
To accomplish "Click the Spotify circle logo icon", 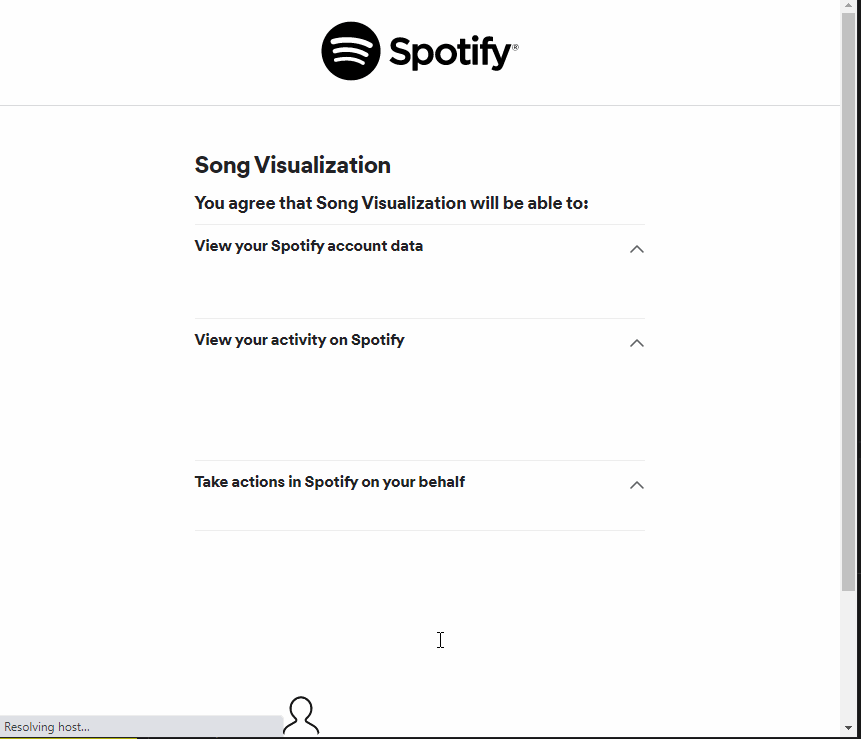I will 351,51.
